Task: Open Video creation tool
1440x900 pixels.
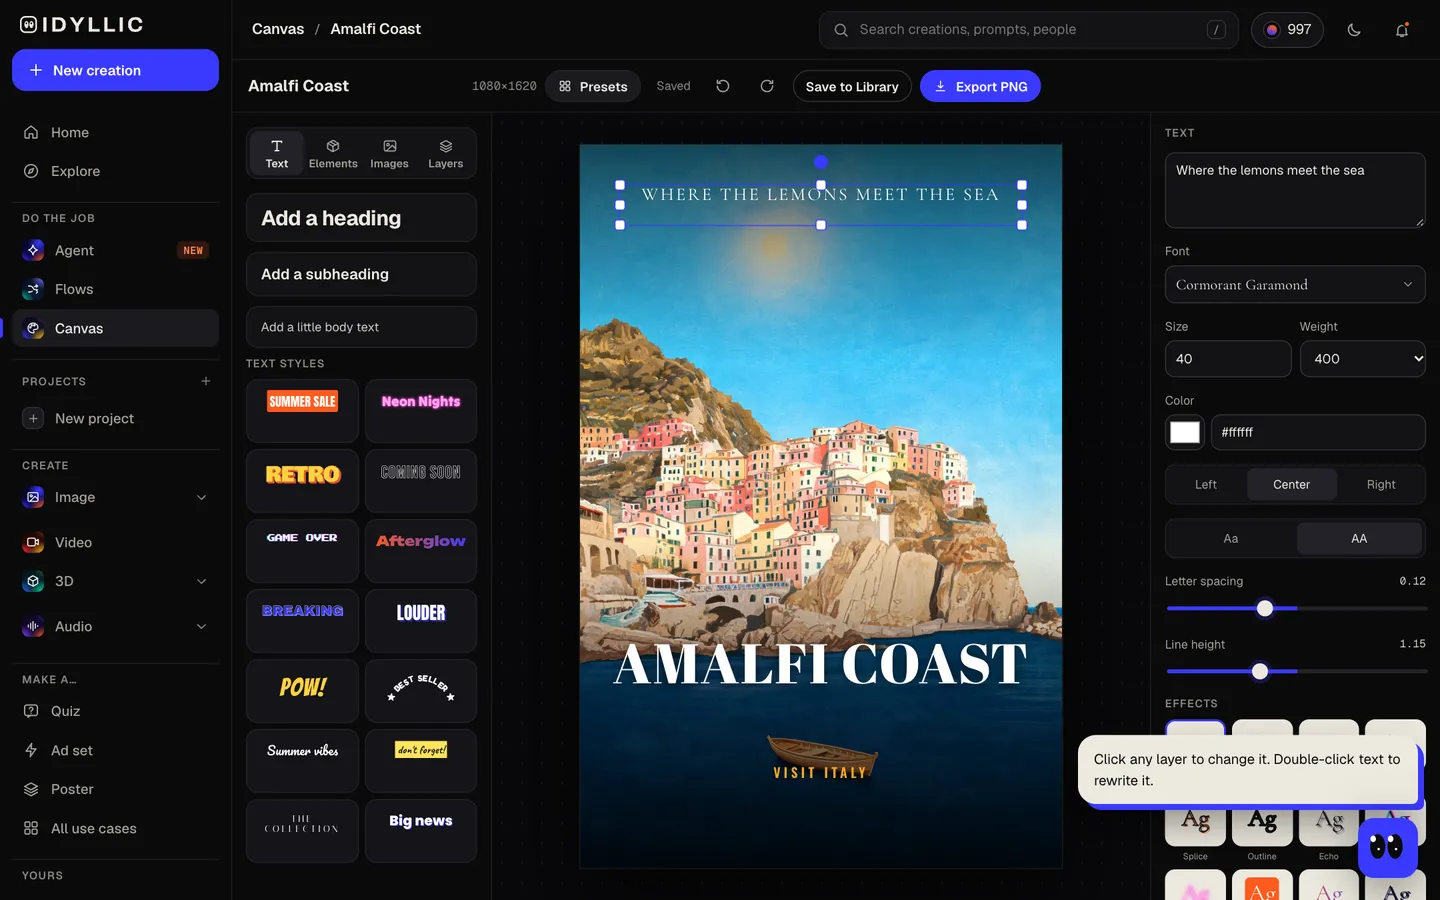Action: coord(115,542)
